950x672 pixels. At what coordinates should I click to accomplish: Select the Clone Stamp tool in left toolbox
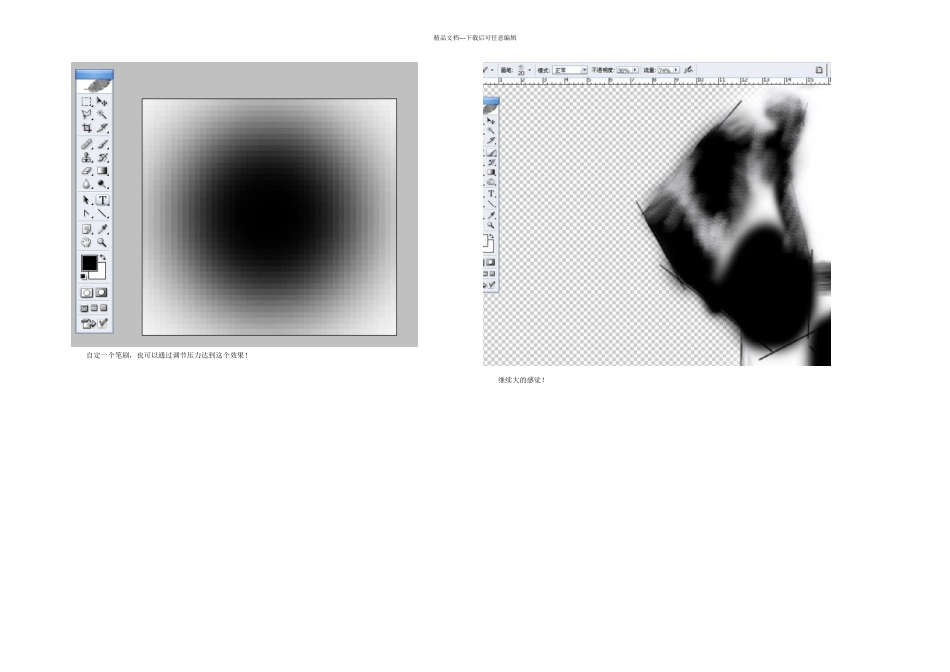coord(87,158)
